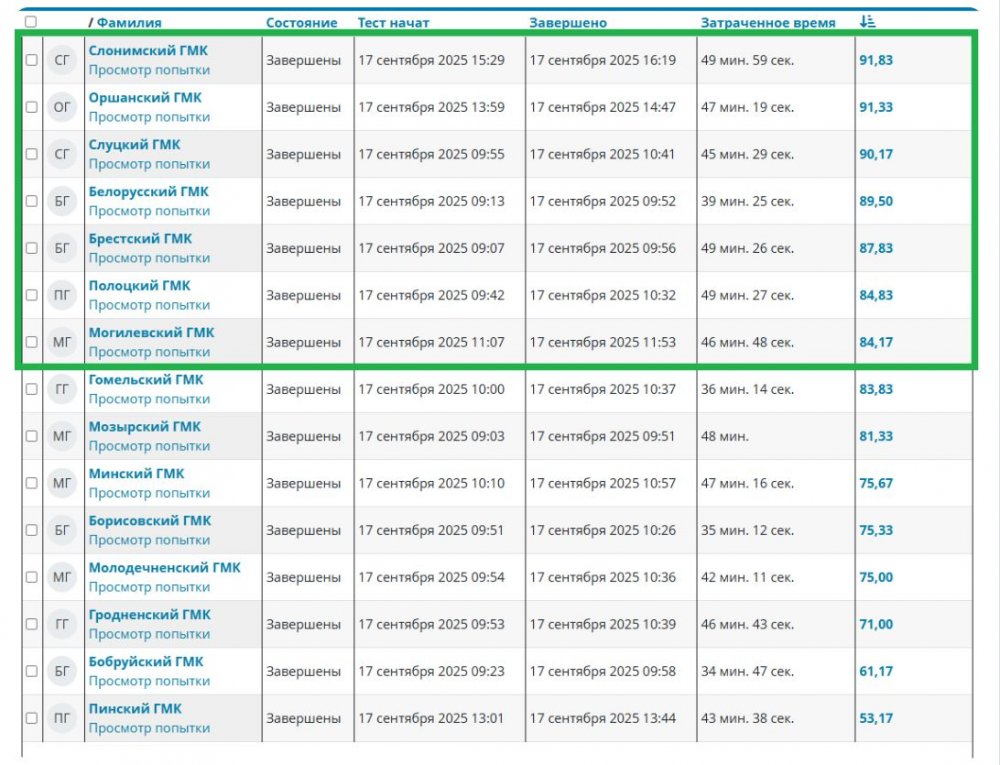Image resolution: width=1000 pixels, height=765 pixels.
Task: Check the box for Слуцкий ГМК row
Action: click(31, 154)
